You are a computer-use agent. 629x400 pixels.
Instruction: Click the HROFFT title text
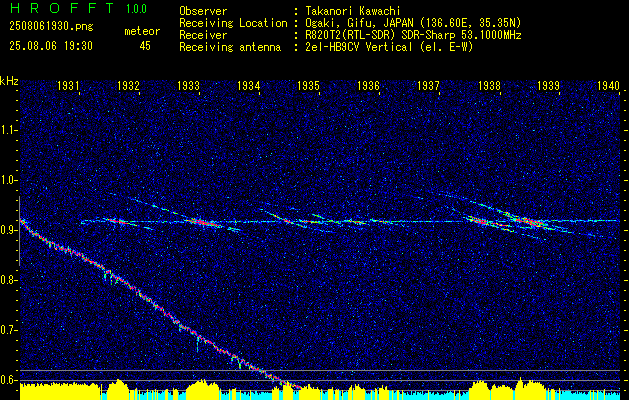point(62,8)
